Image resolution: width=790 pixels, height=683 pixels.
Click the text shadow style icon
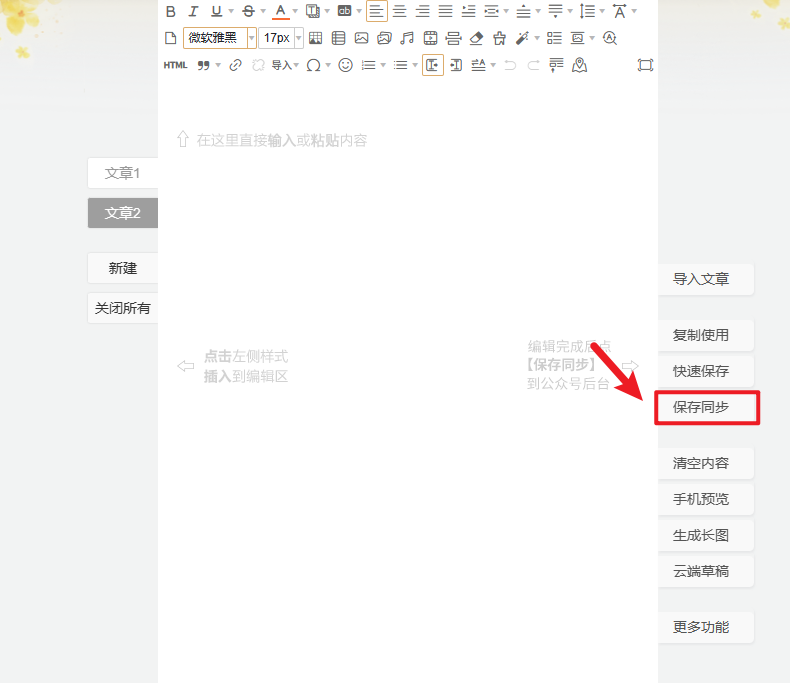(x=312, y=11)
